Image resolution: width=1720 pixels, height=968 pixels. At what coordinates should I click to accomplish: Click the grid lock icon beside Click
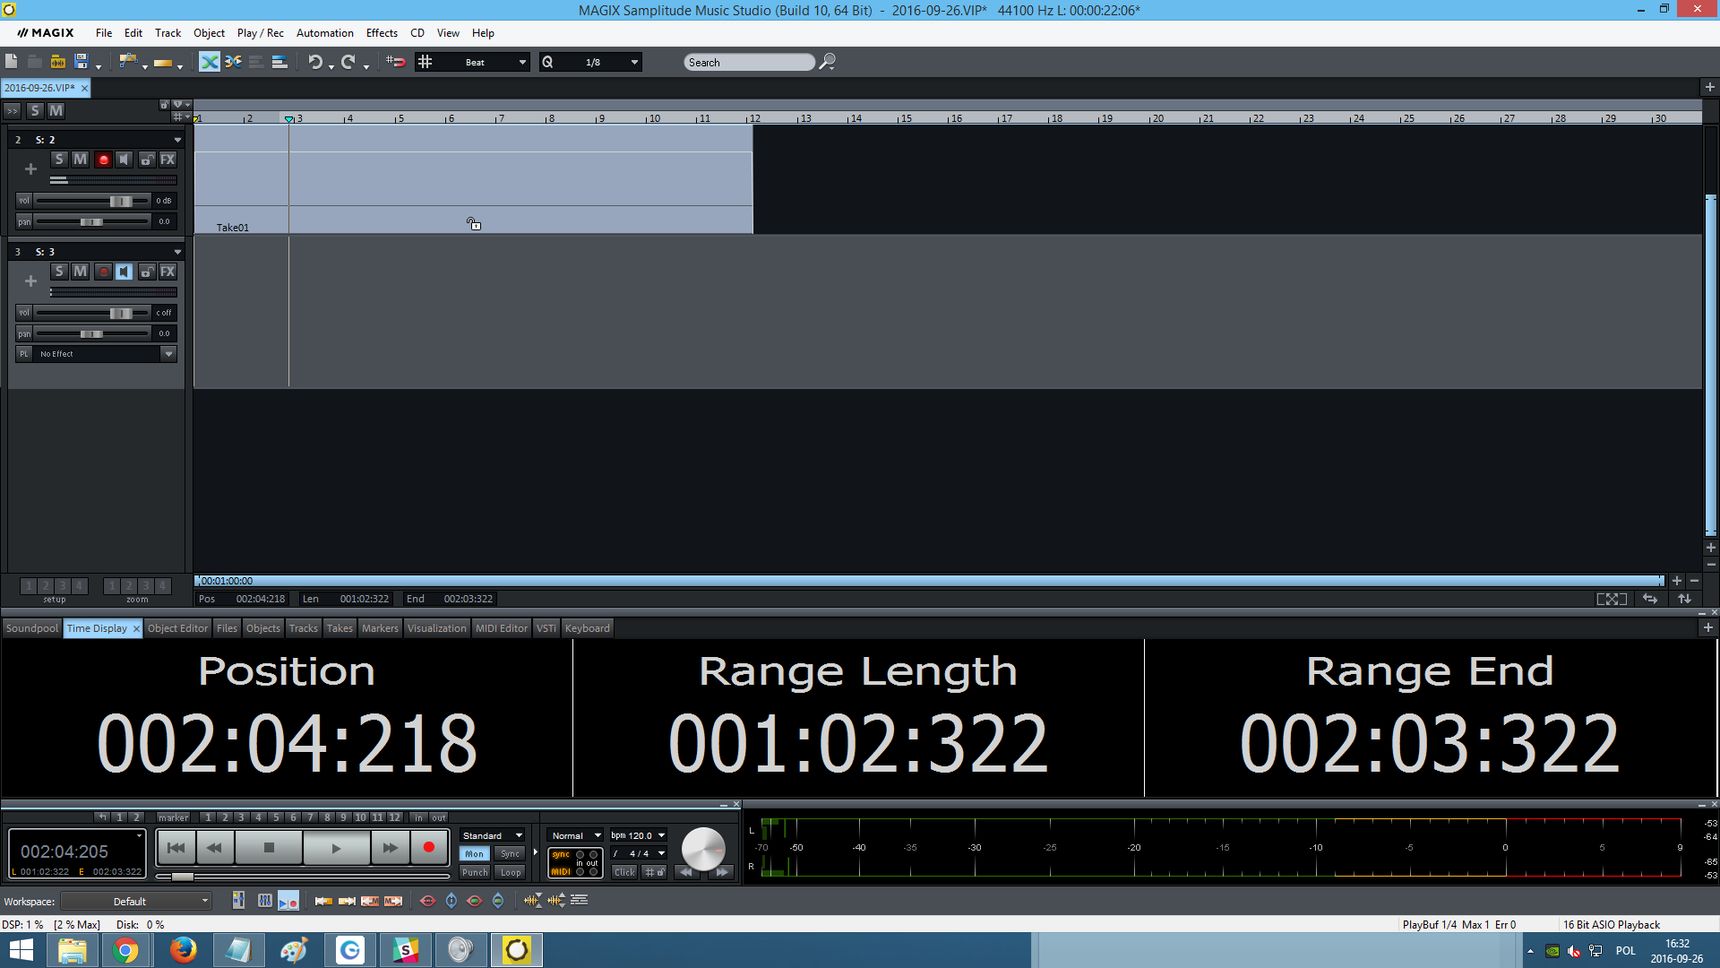coord(654,872)
